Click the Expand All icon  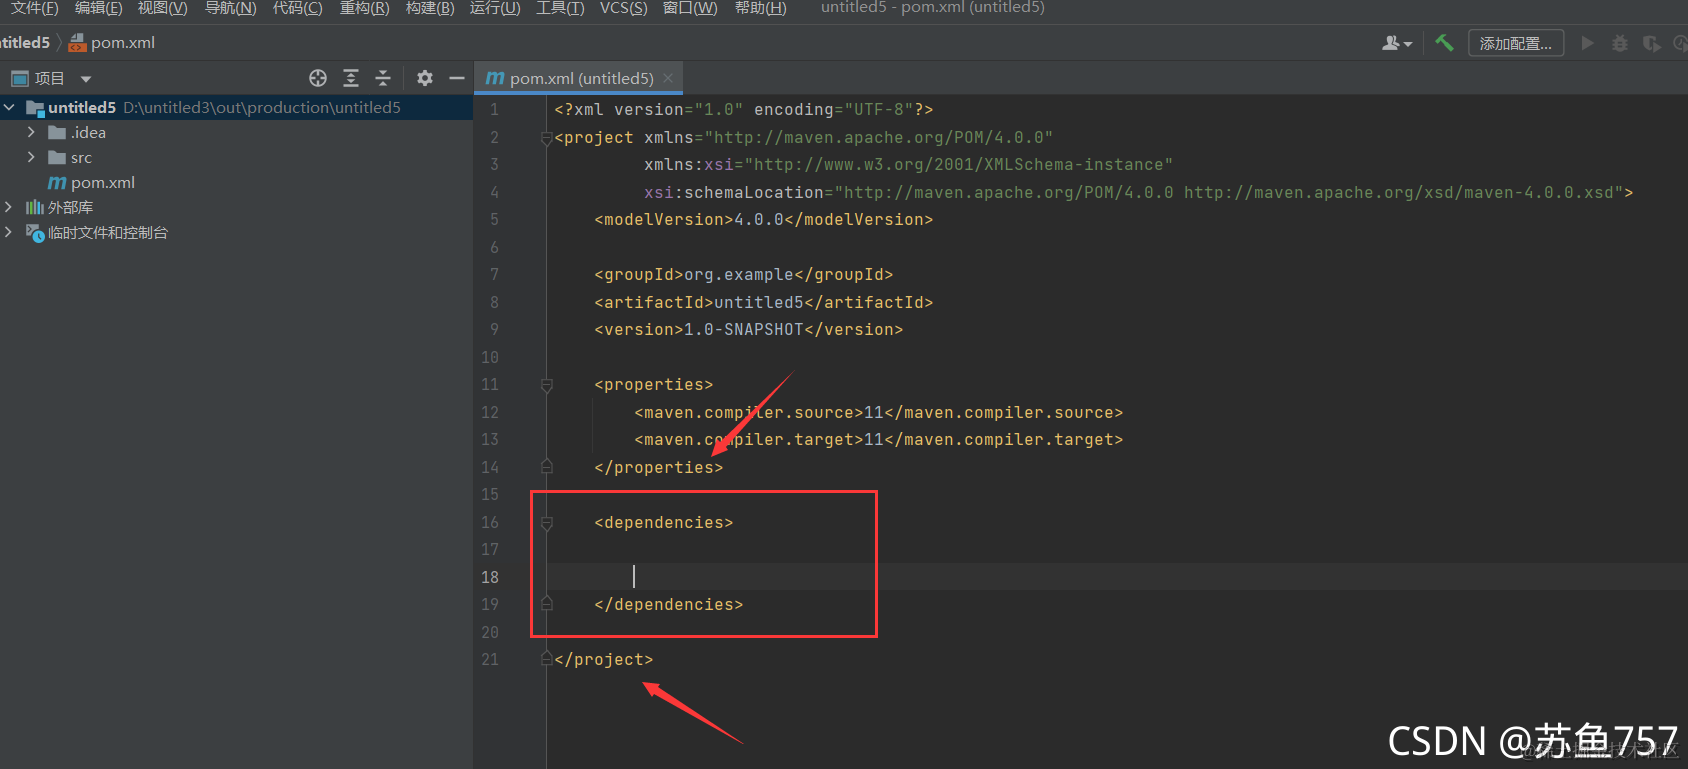[x=351, y=78]
